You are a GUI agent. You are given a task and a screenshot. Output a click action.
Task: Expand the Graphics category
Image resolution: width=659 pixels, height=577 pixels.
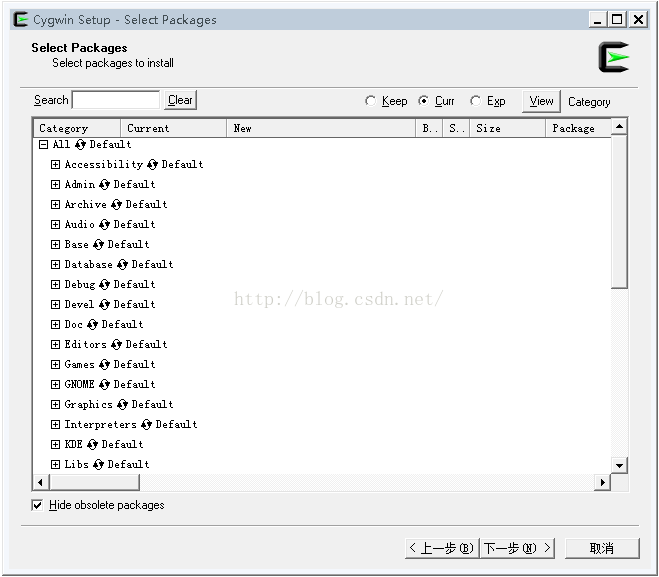pyautogui.click(x=55, y=405)
